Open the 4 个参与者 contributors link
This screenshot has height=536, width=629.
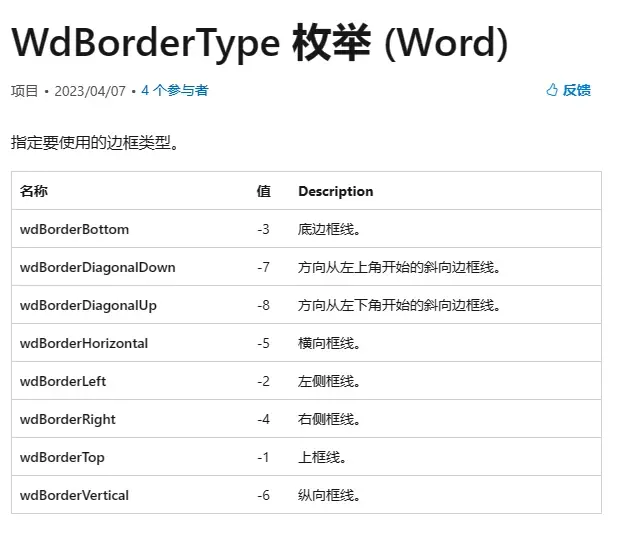(x=174, y=90)
